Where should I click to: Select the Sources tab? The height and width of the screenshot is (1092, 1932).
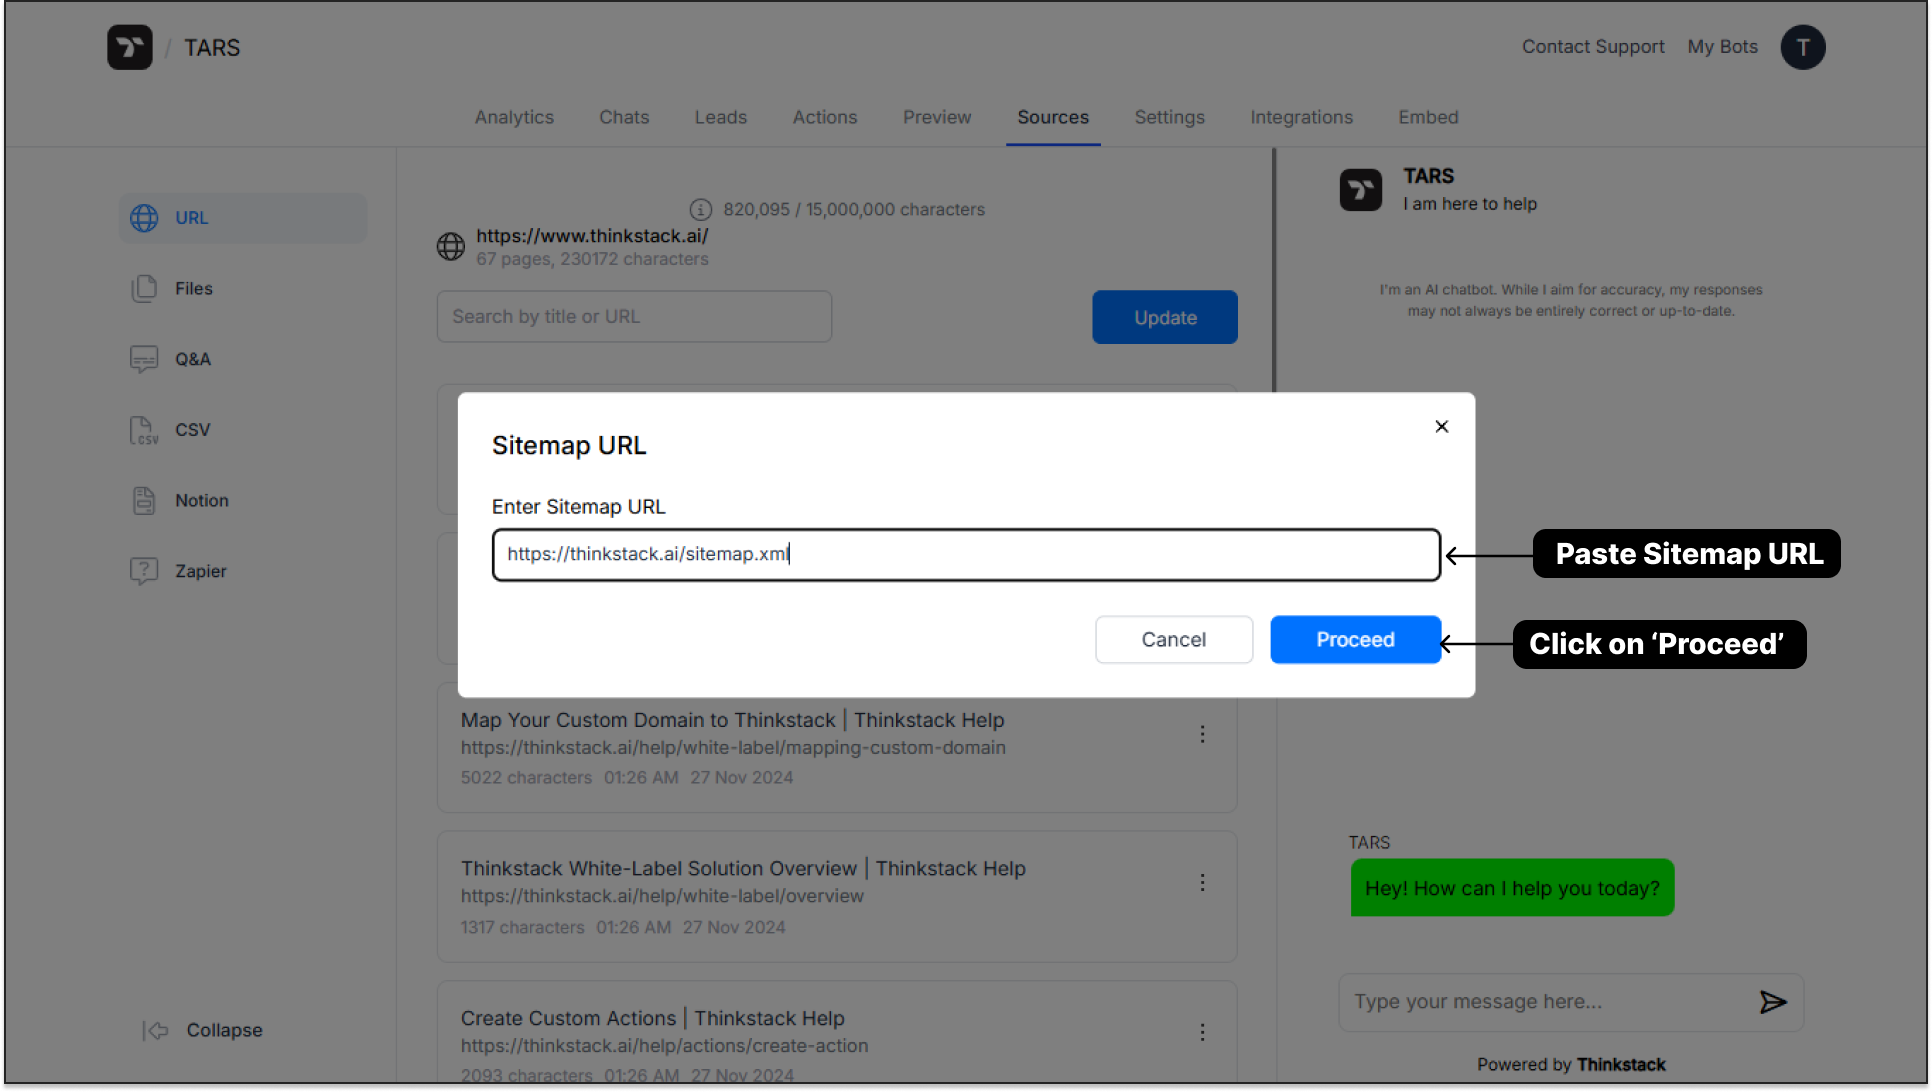click(x=1053, y=117)
